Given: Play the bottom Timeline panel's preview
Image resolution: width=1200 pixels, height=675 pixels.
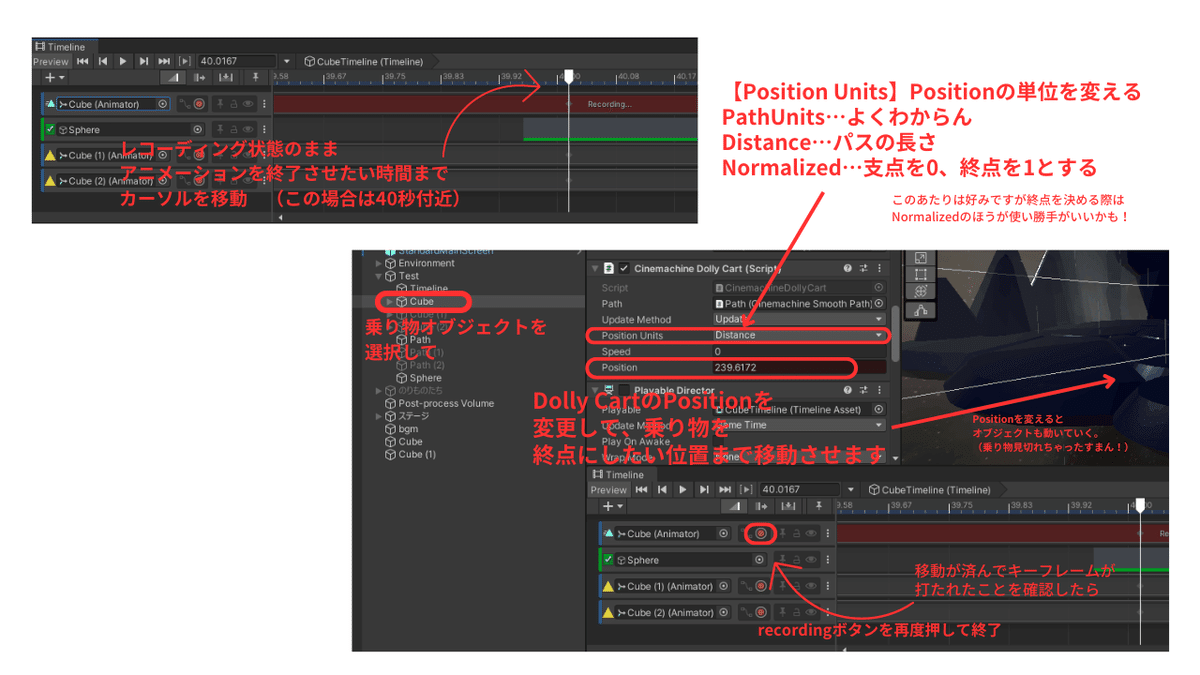Looking at the screenshot, I should (x=682, y=489).
